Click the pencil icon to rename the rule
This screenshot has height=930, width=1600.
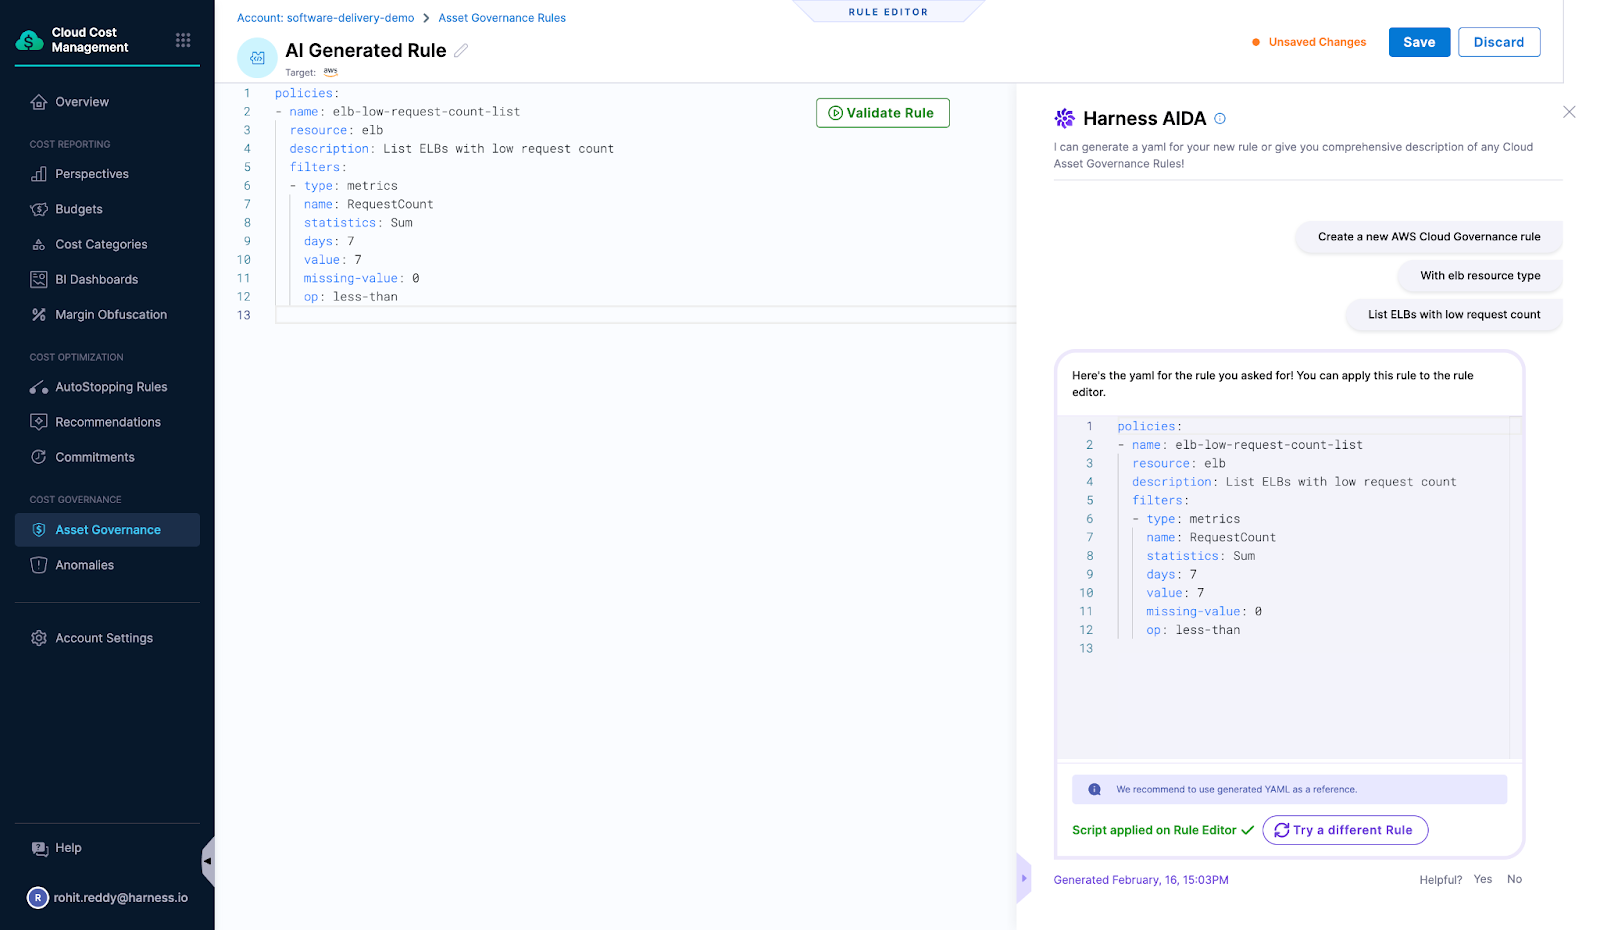pyautogui.click(x=461, y=49)
